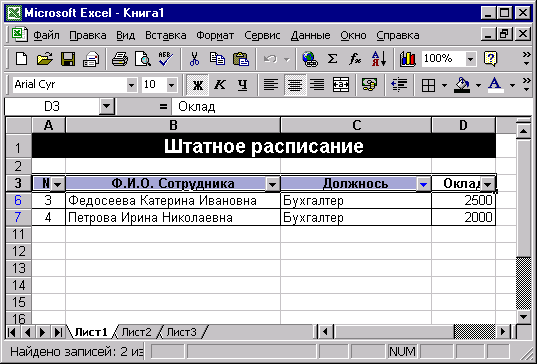Open the Формат menu

click(215, 35)
